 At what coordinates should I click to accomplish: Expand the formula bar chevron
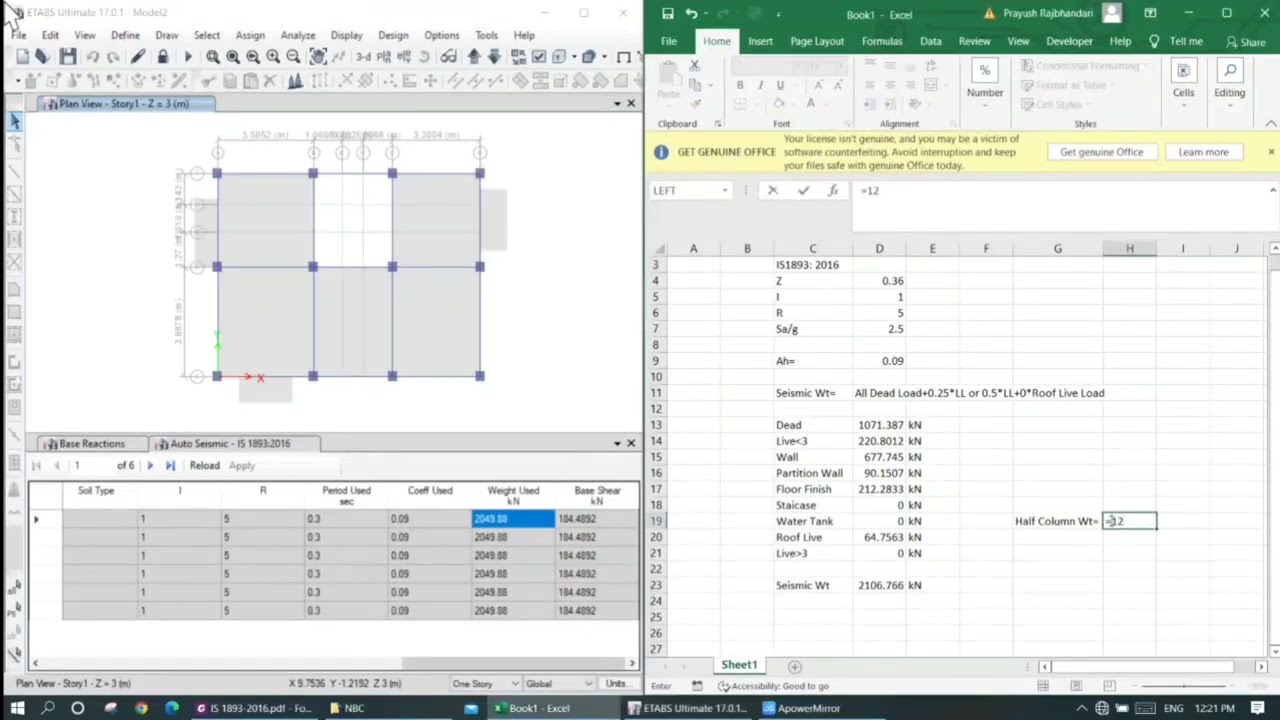pyautogui.click(x=1272, y=190)
